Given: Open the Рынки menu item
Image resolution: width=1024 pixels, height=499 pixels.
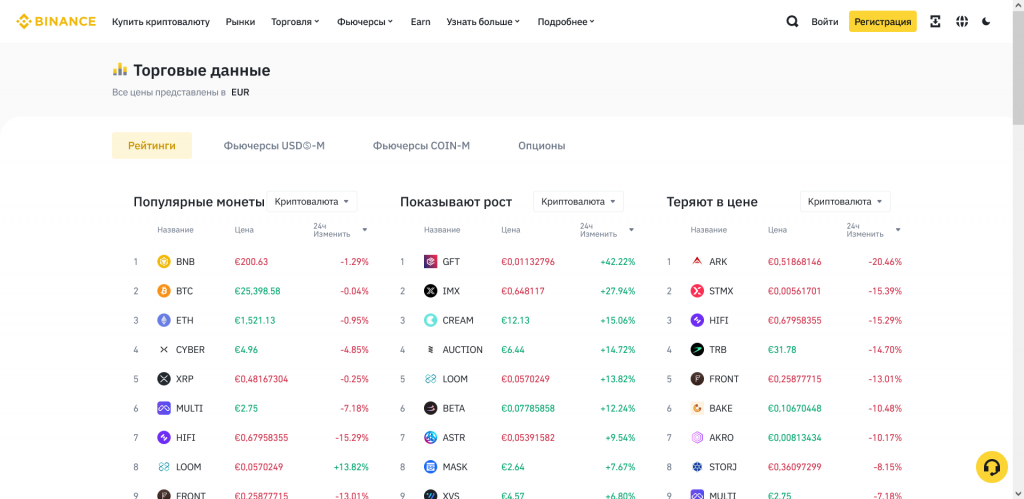Looking at the screenshot, I should [x=240, y=22].
